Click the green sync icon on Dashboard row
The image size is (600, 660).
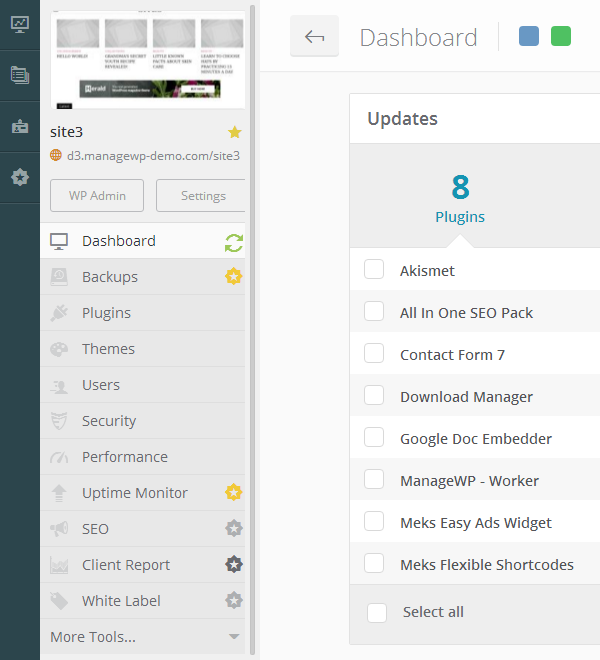[234, 243]
